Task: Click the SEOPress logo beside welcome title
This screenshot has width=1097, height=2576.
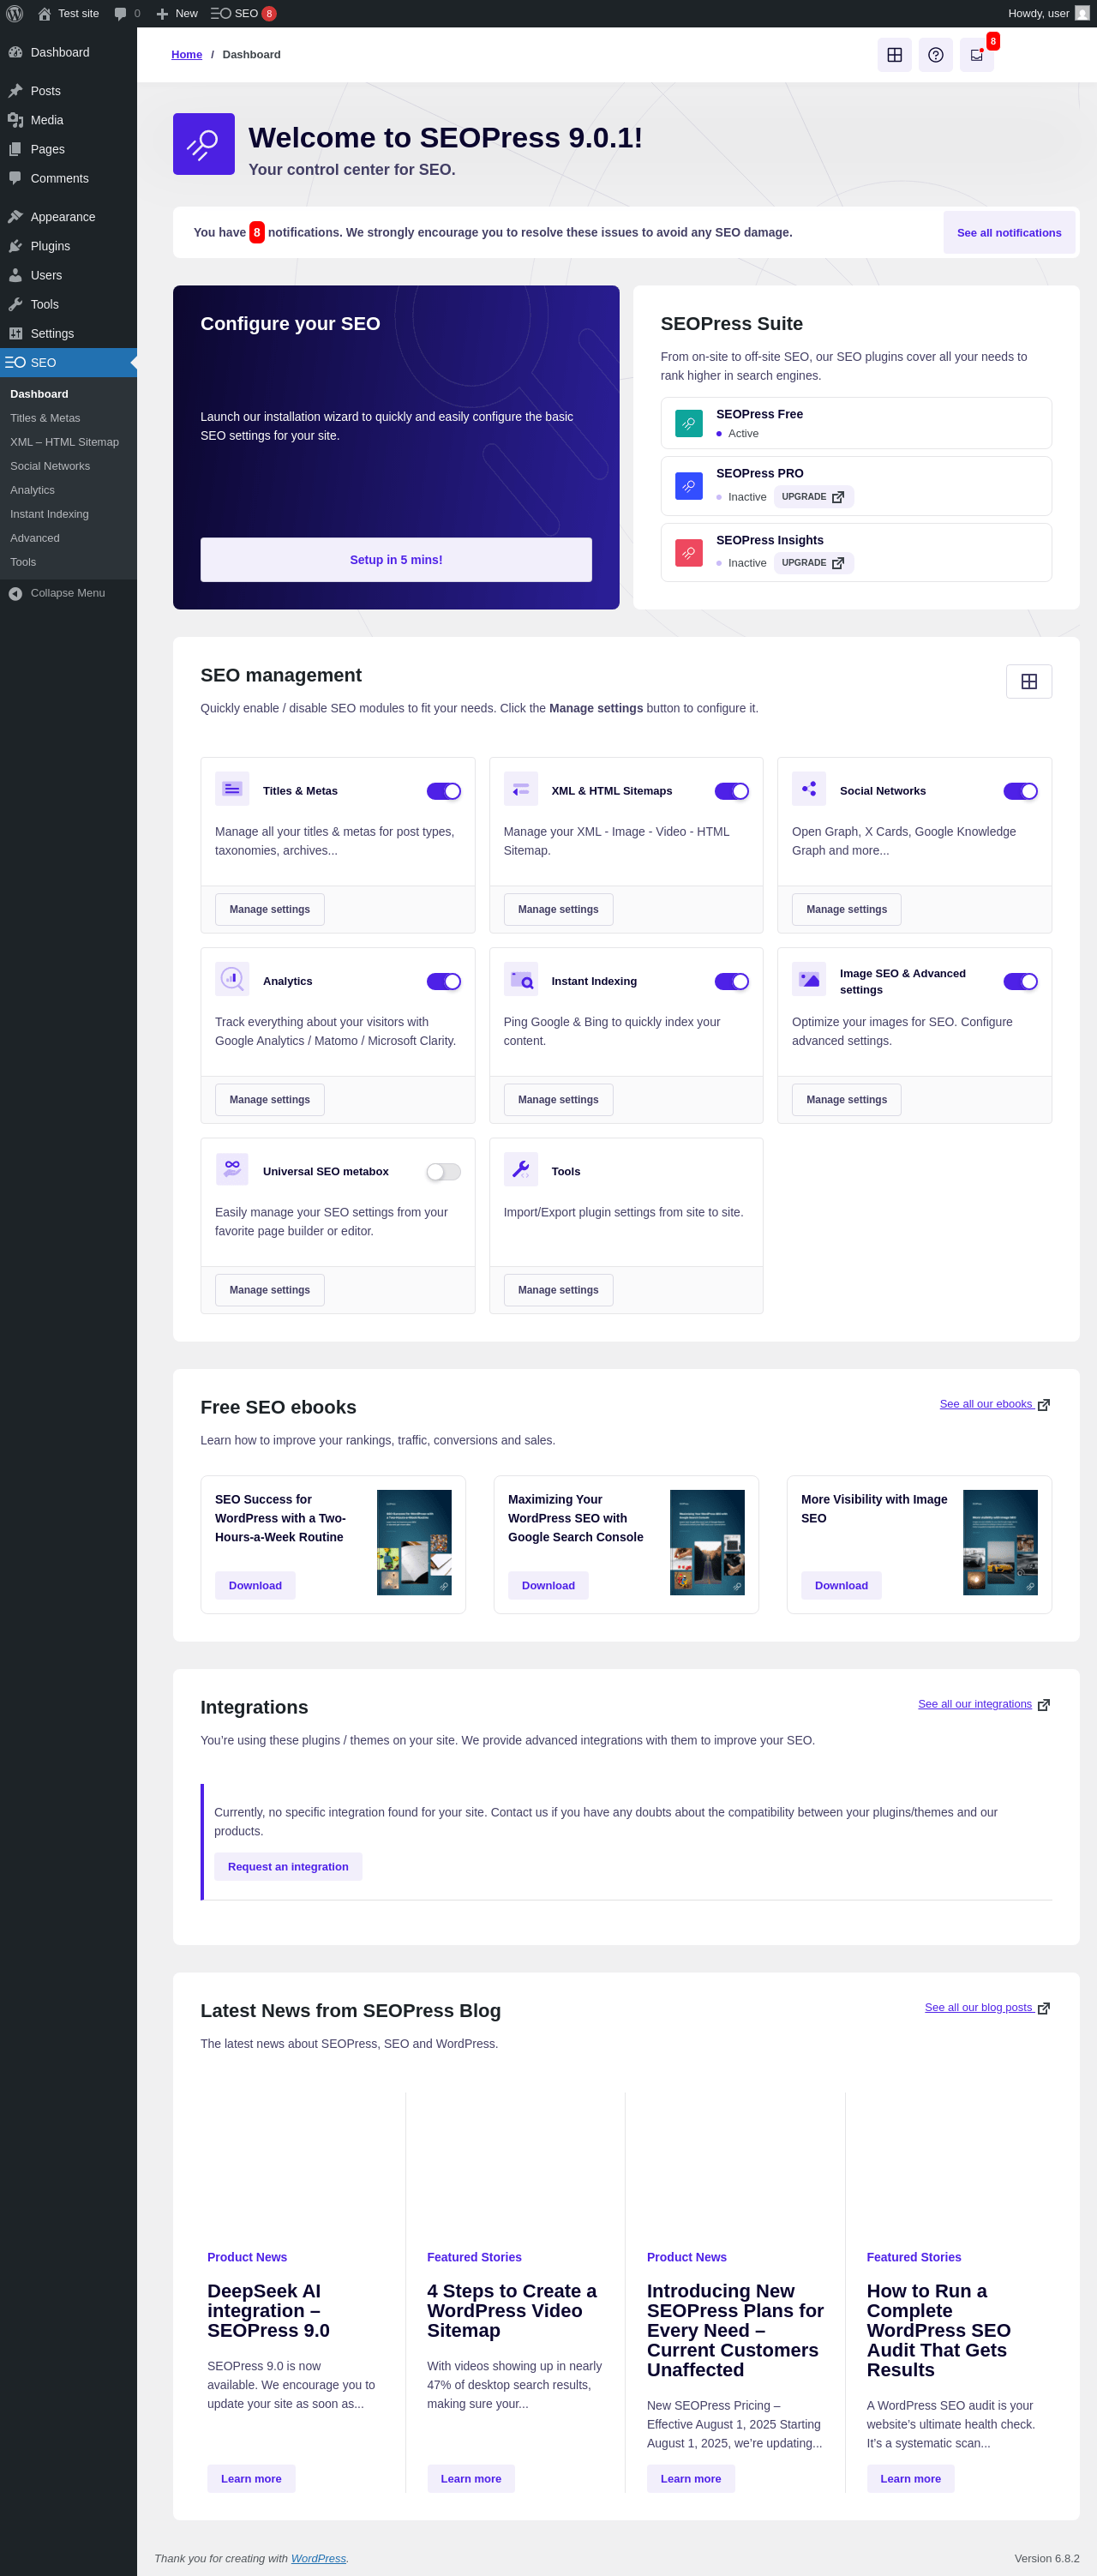Action: point(204,144)
